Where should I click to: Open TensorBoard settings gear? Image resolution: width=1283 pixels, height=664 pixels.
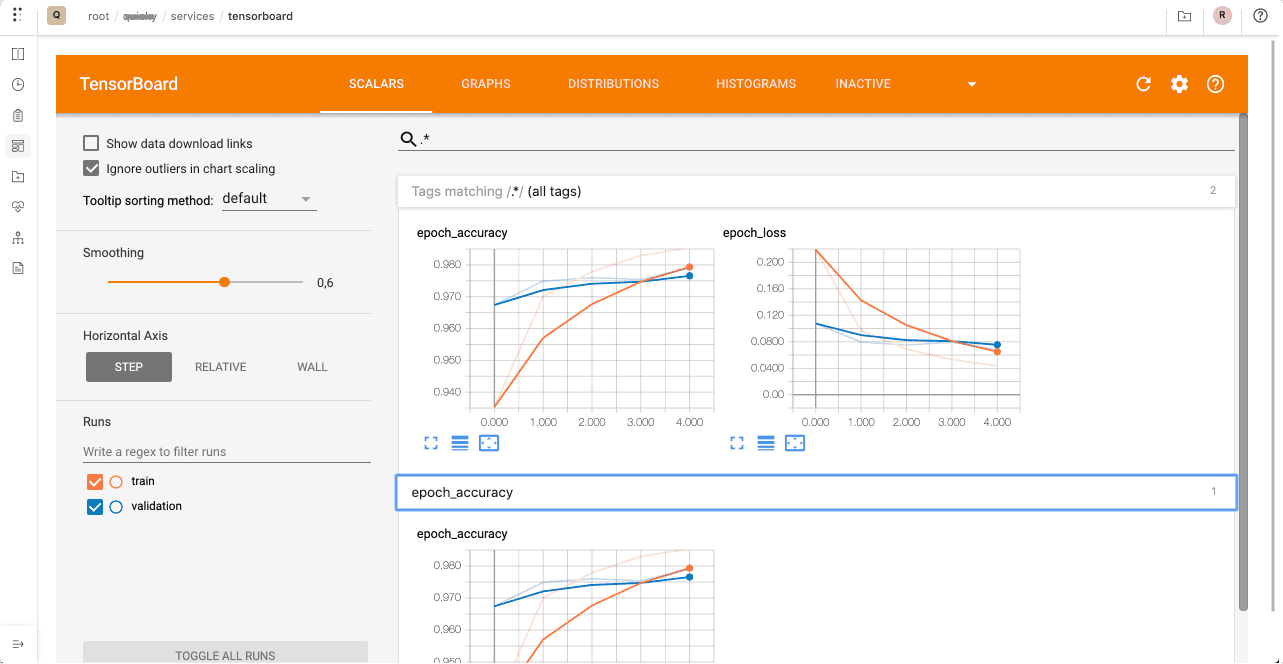click(1179, 84)
